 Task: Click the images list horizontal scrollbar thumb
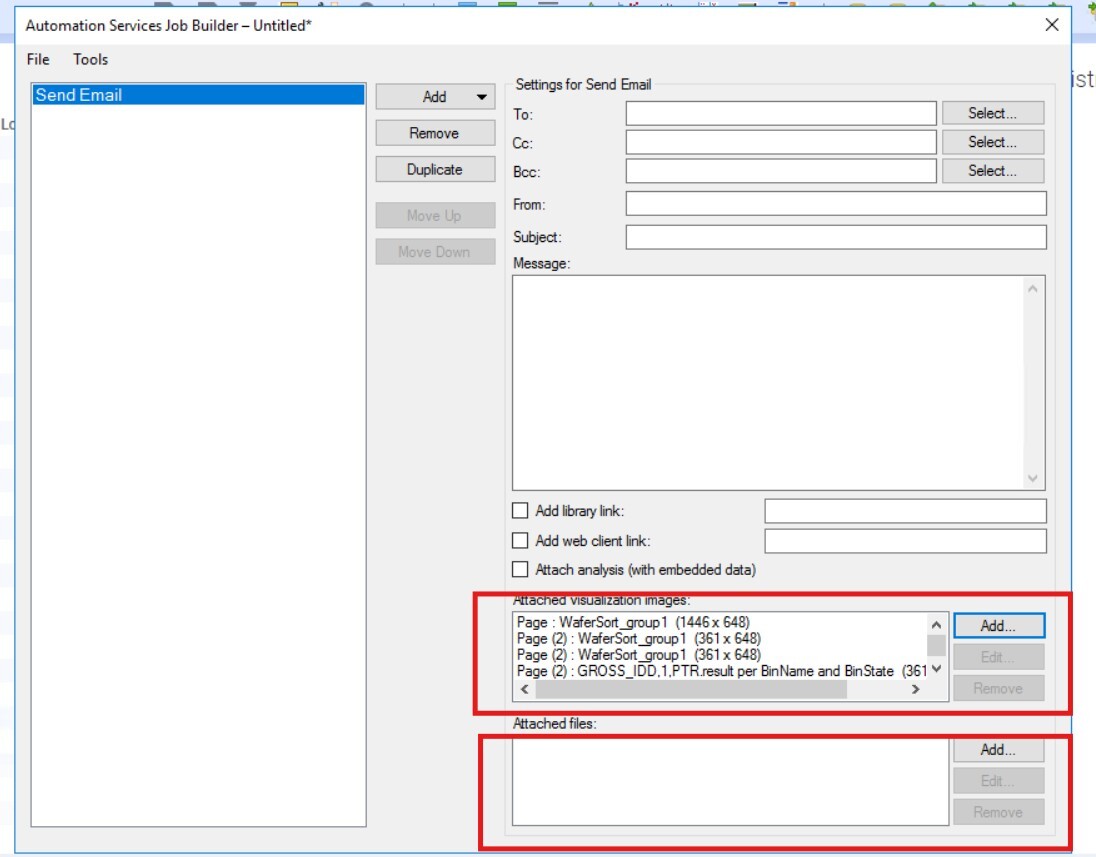pos(691,689)
